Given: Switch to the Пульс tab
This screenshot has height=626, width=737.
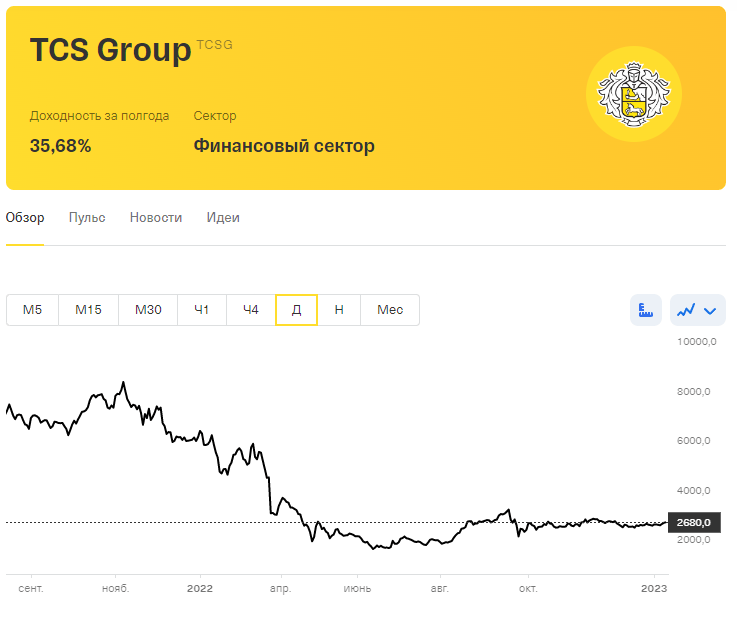Looking at the screenshot, I should tap(87, 218).
